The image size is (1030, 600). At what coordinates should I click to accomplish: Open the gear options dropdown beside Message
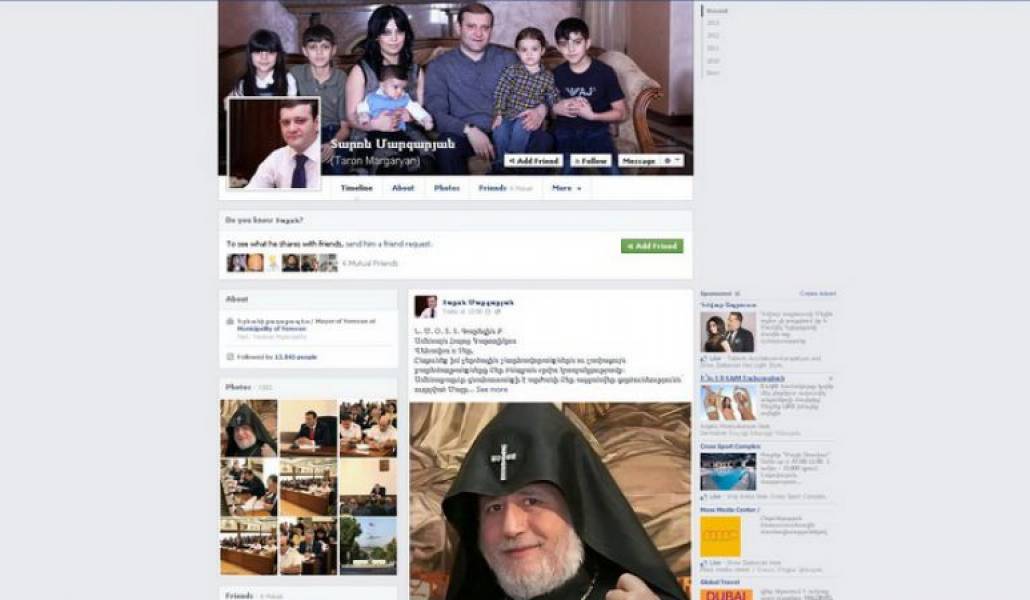tap(671, 160)
